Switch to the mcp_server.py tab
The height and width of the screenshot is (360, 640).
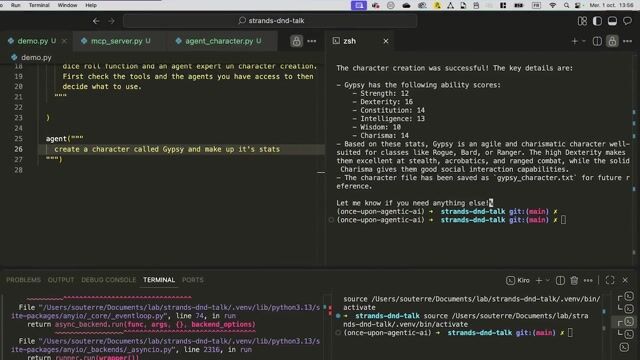(x=116, y=41)
